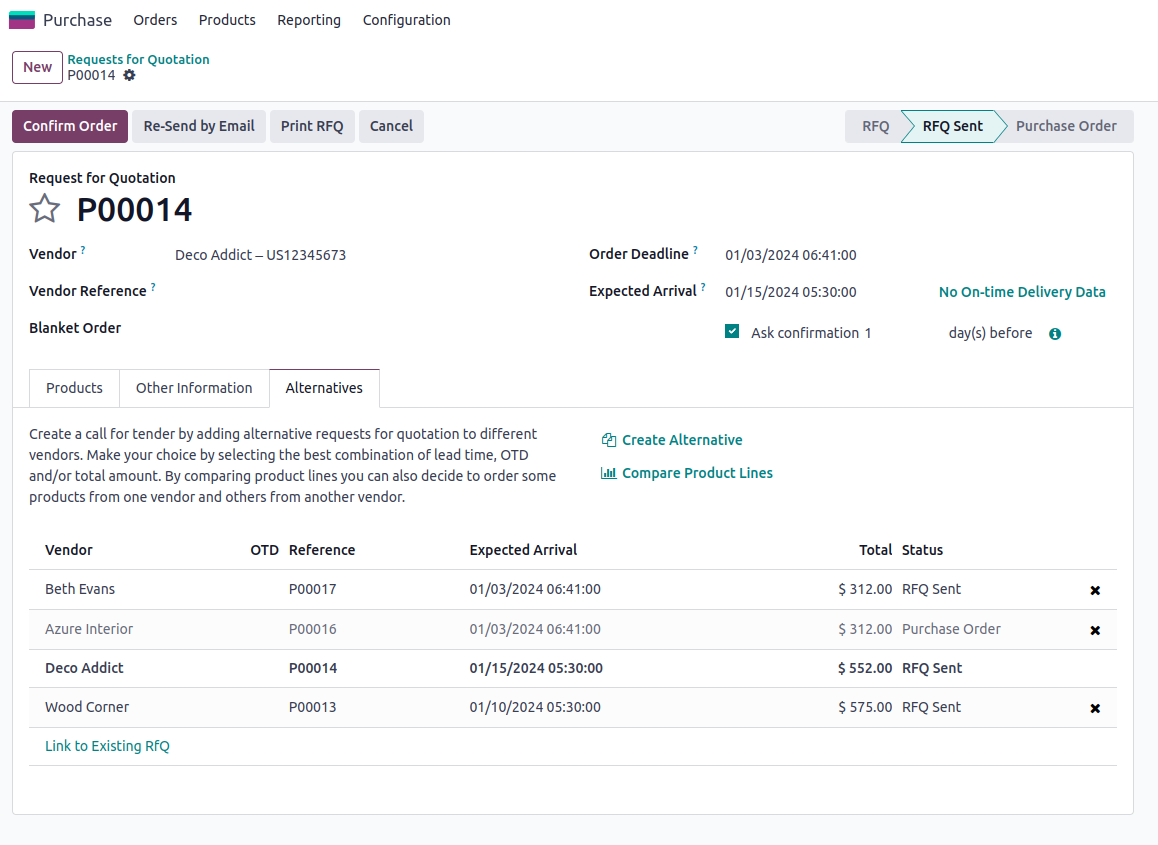
Task: Open the Reporting menu
Action: pyautogui.click(x=309, y=20)
